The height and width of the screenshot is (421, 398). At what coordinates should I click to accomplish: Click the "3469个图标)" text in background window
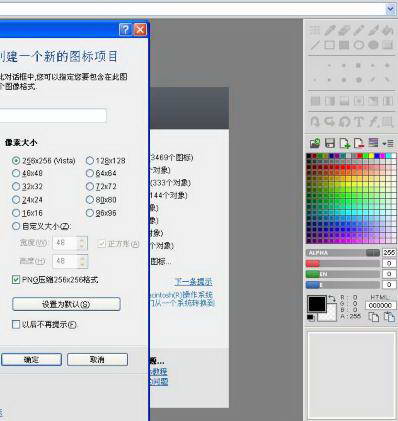pos(172,157)
